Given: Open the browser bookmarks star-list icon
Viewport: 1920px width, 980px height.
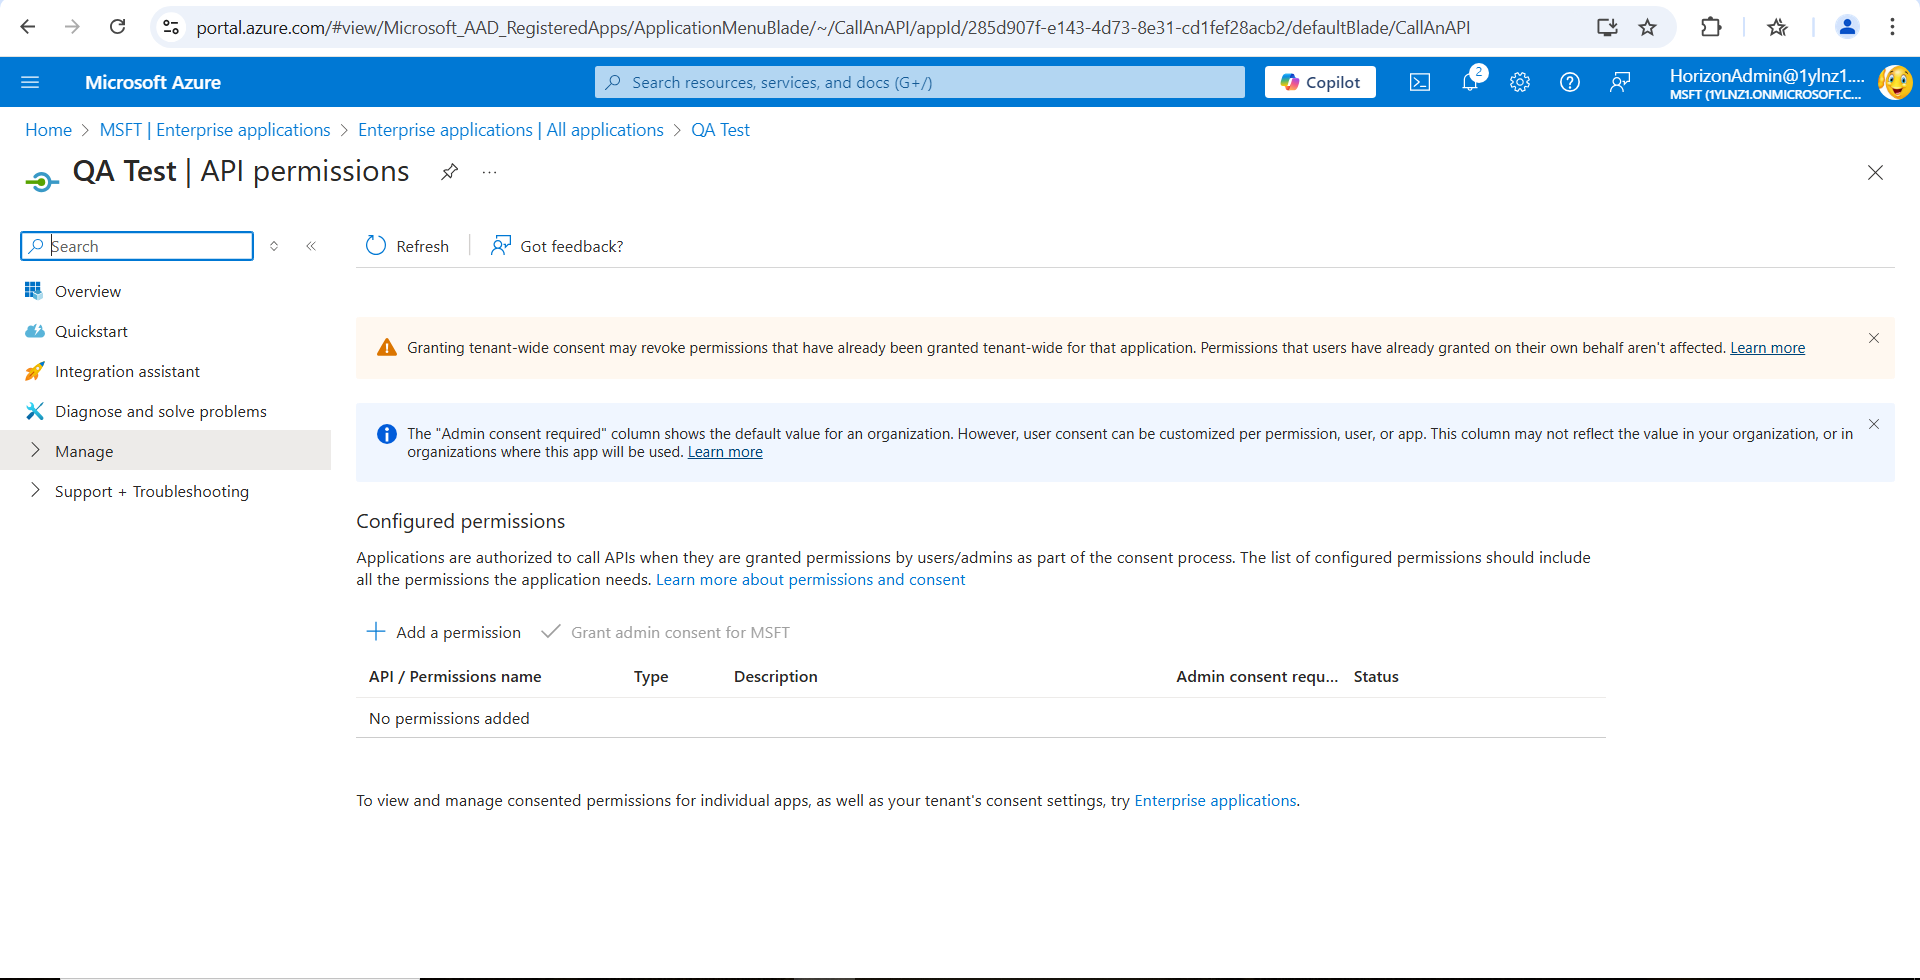Looking at the screenshot, I should [x=1777, y=27].
